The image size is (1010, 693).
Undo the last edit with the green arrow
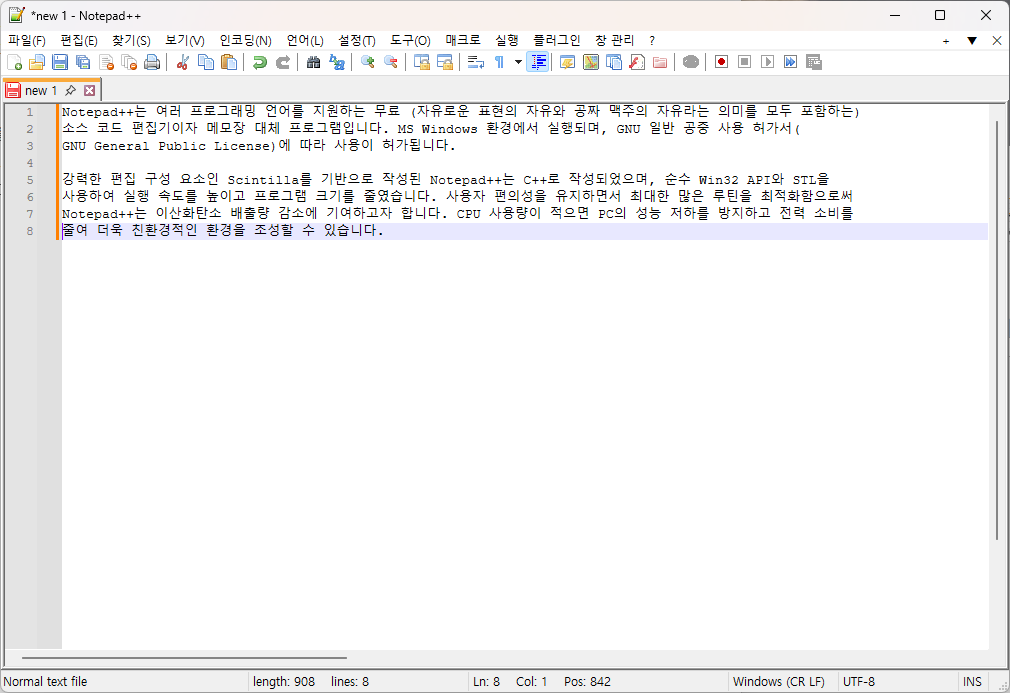pyautogui.click(x=260, y=62)
